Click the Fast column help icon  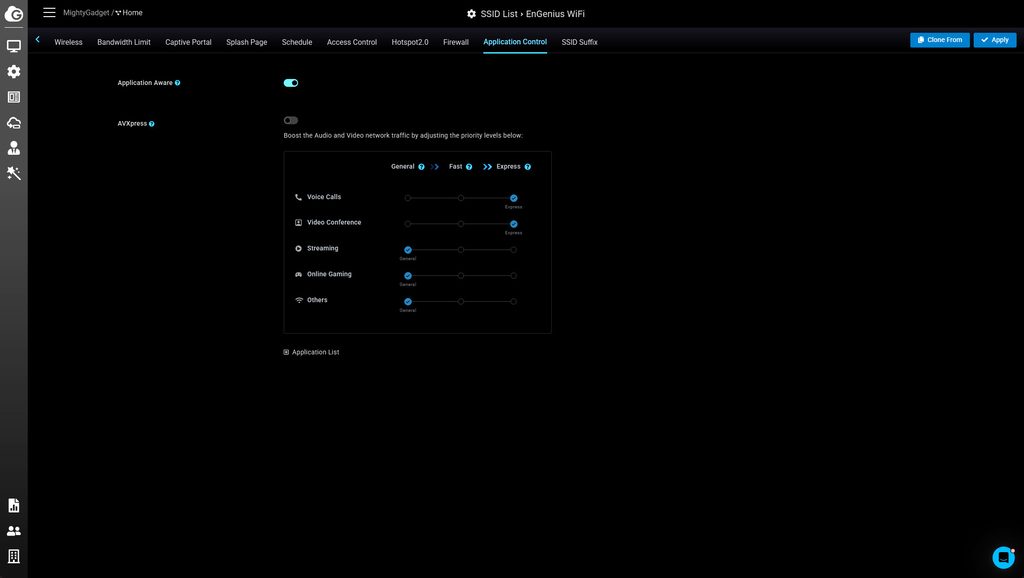[x=469, y=167]
